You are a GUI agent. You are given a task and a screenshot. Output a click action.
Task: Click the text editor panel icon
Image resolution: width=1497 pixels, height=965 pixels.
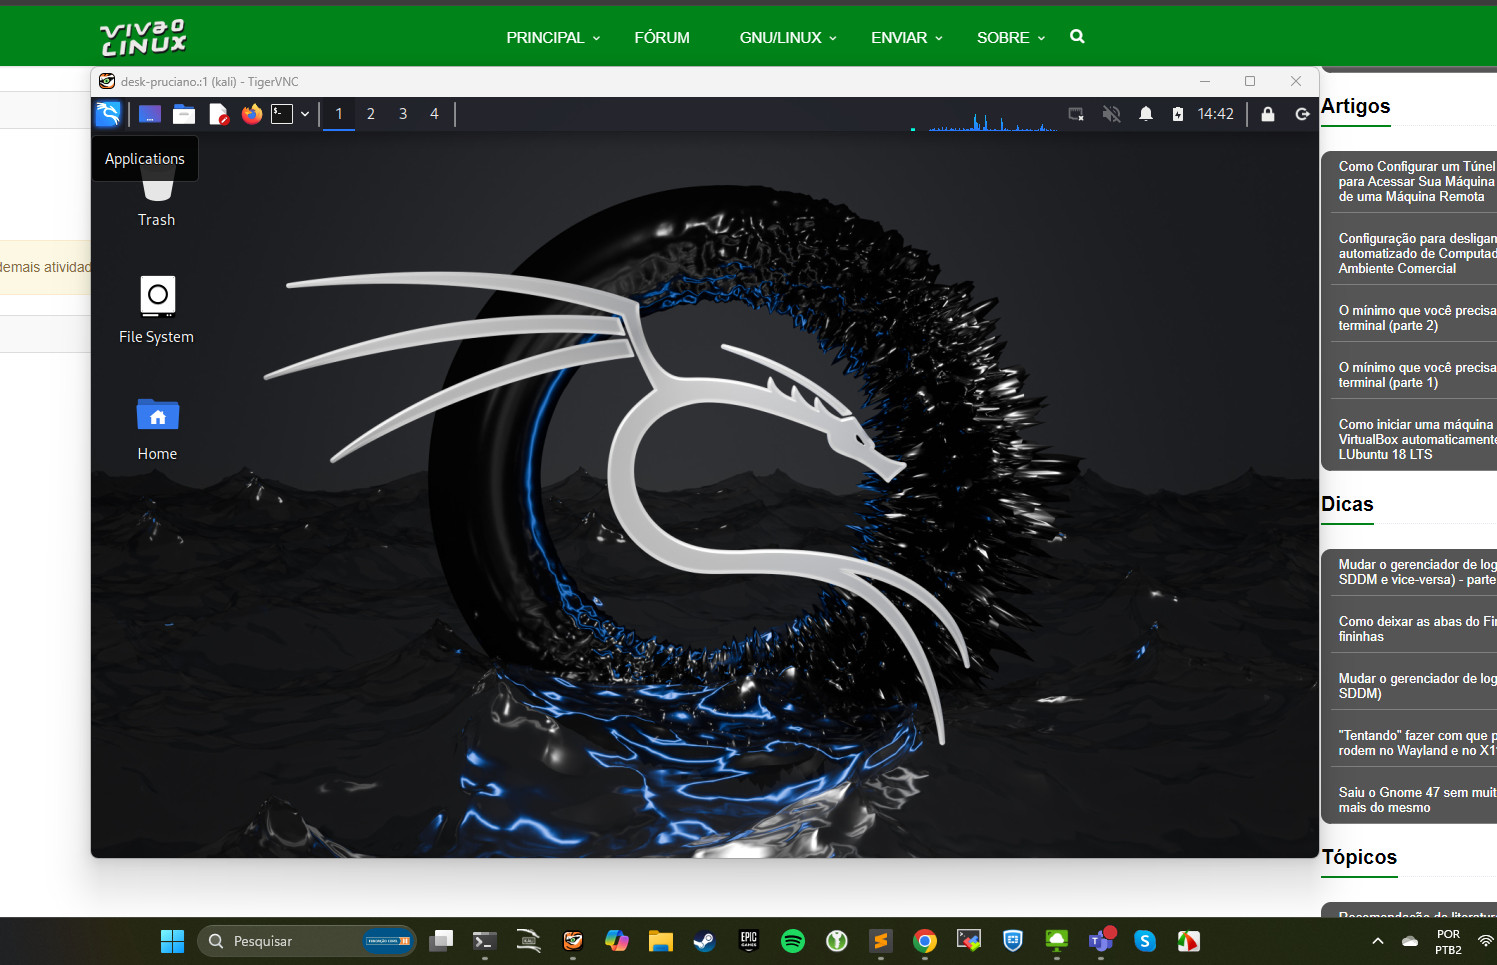218,114
